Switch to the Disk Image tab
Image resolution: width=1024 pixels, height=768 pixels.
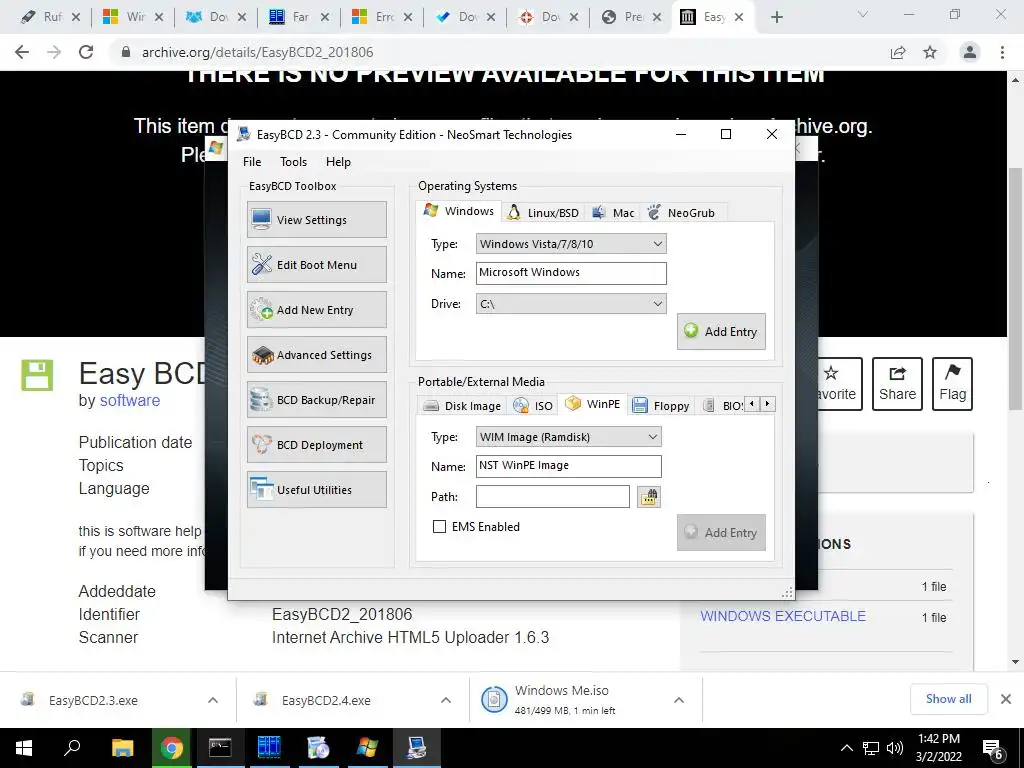click(462, 406)
